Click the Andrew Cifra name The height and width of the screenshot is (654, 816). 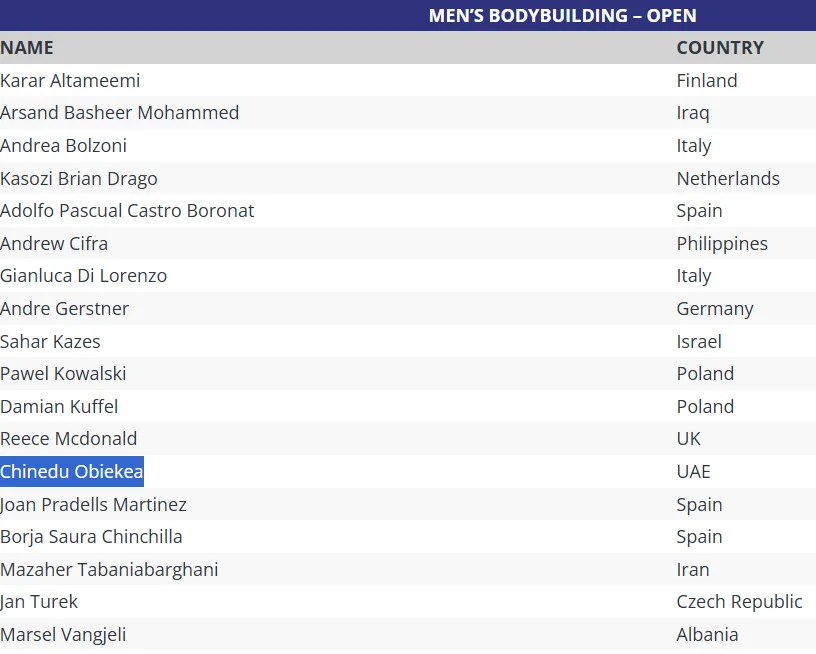pyautogui.click(x=54, y=243)
